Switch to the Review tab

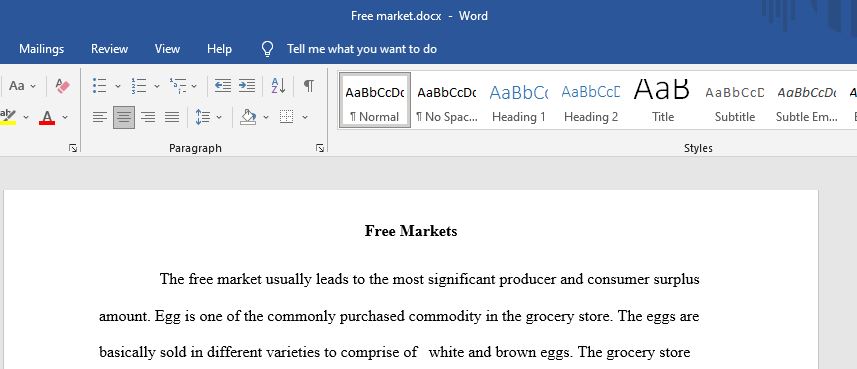pos(109,49)
